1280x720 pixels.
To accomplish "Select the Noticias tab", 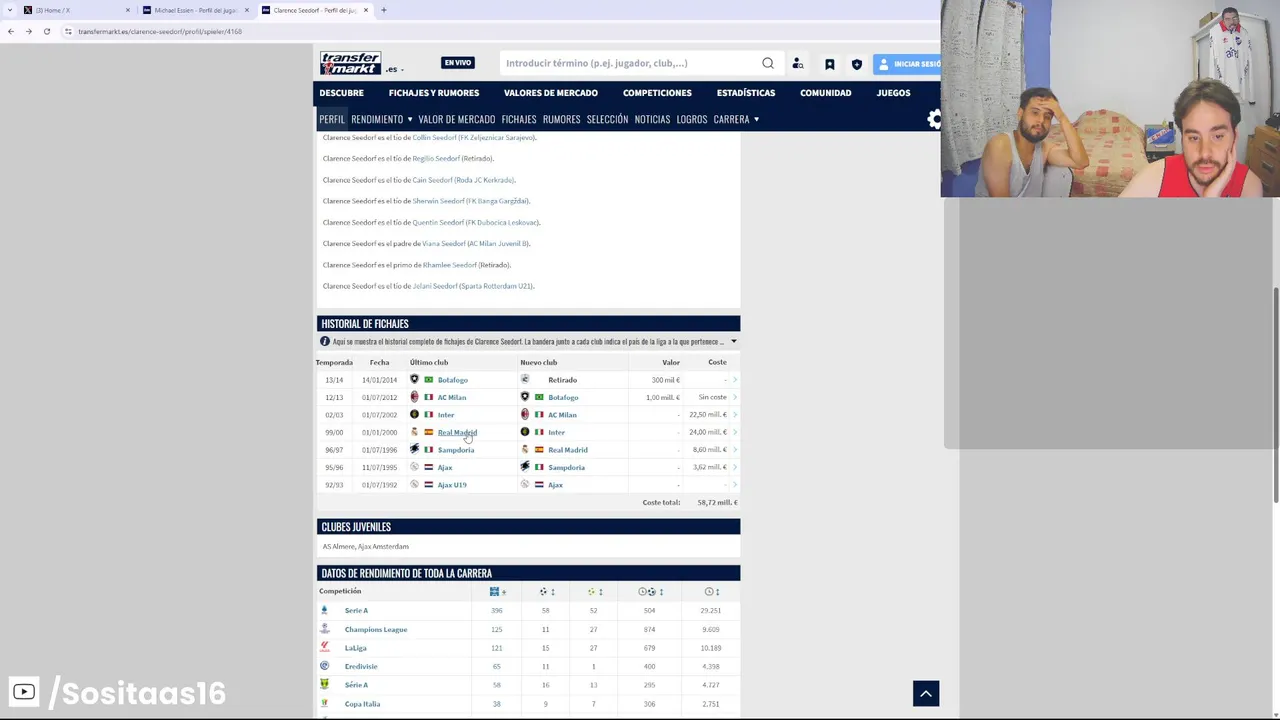I will point(652,119).
